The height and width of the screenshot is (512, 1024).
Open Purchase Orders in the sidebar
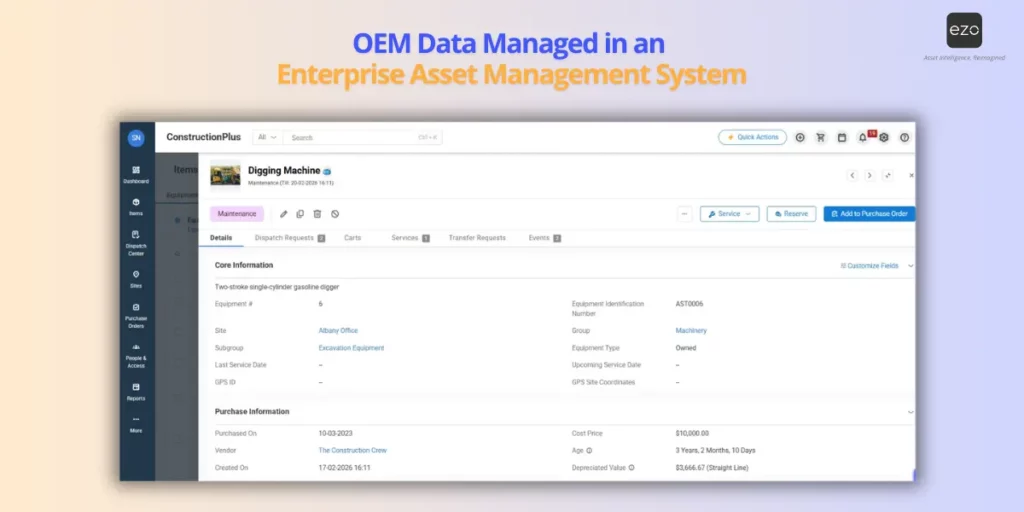[x=136, y=315]
